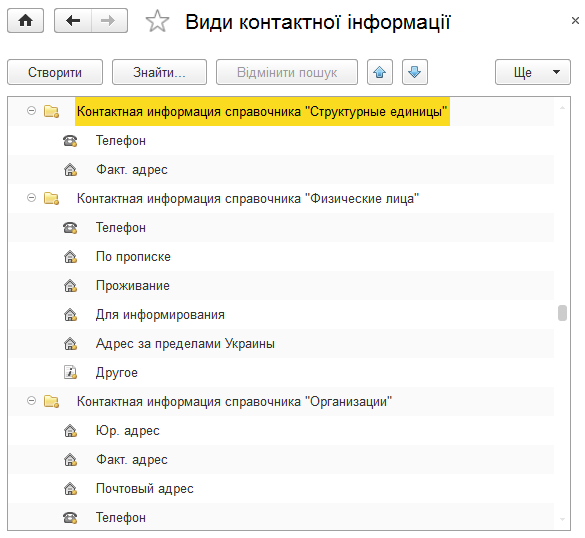This screenshot has height=538, width=585.
Task: Click the vertical scrollbar thumb
Action: point(562,313)
